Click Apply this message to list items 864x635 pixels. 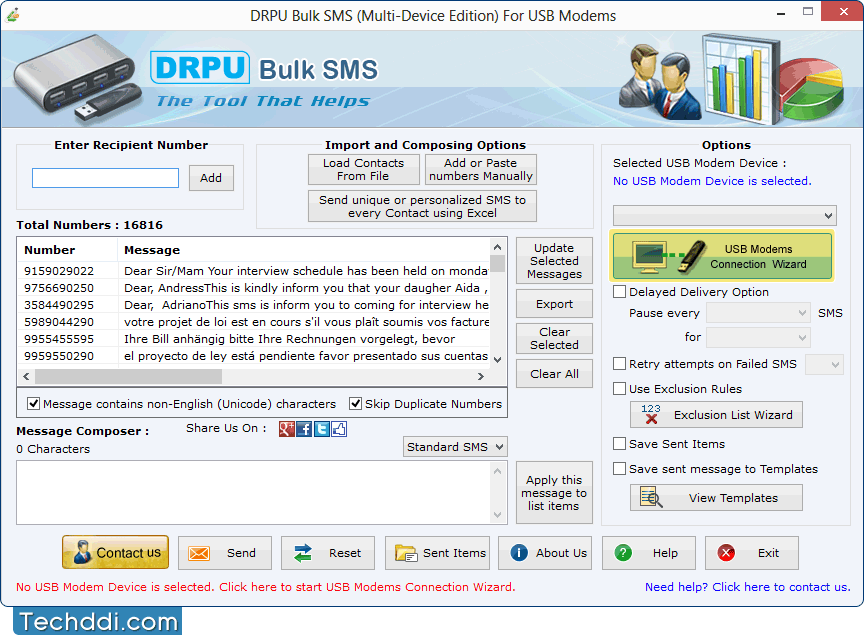(x=554, y=493)
